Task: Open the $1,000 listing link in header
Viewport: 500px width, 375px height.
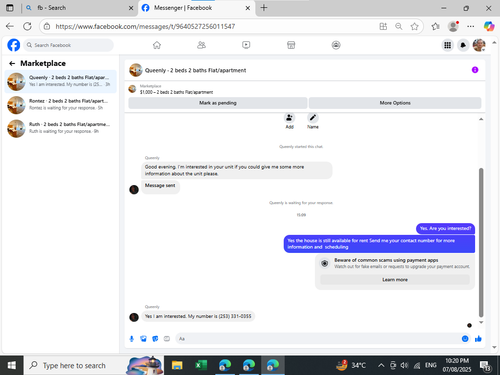Action: pyautogui.click(x=176, y=92)
